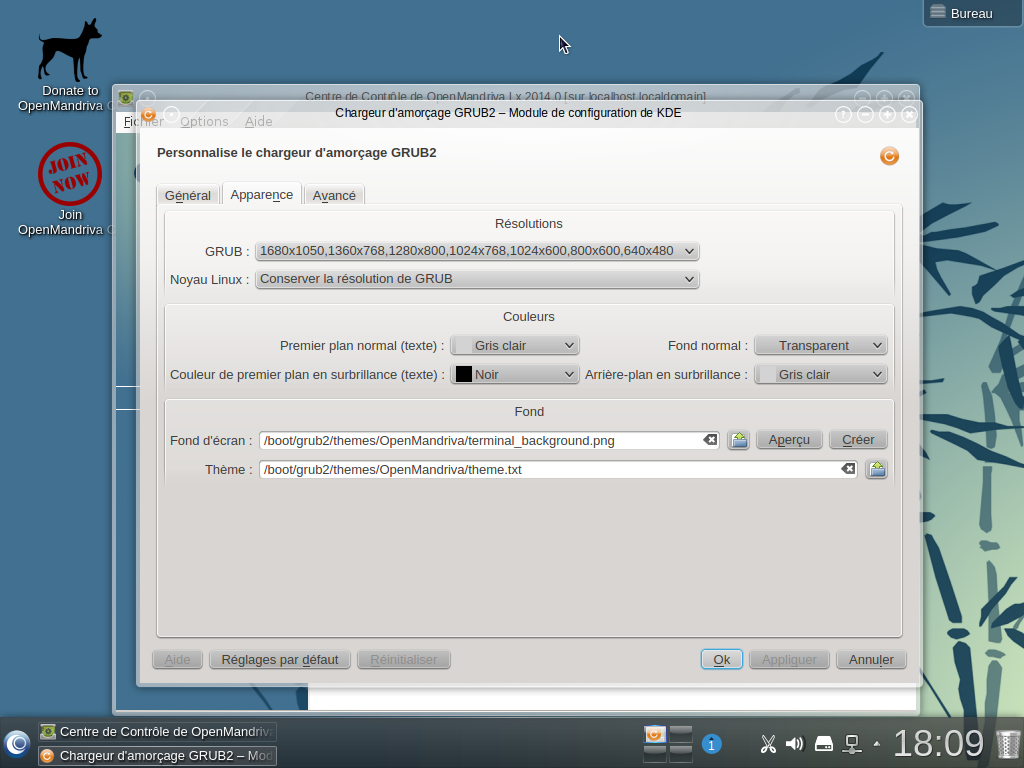Image resolution: width=1024 pixels, height=768 pixels.
Task: Click the Bureau desktop toolbox button
Action: click(x=972, y=13)
